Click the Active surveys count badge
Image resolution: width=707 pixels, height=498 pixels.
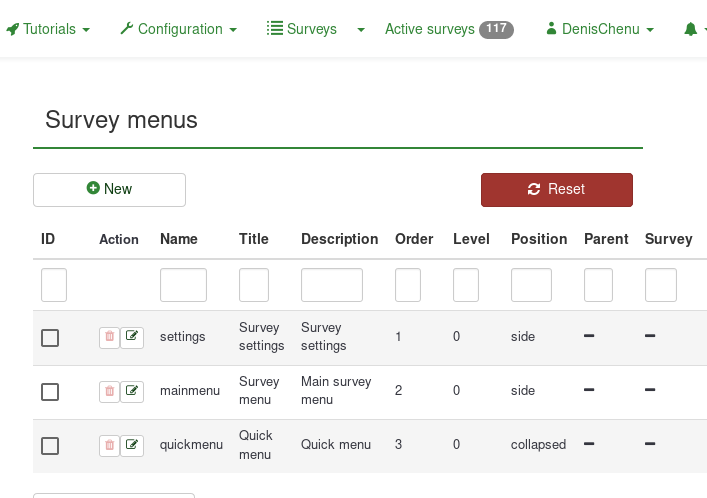[x=496, y=29]
